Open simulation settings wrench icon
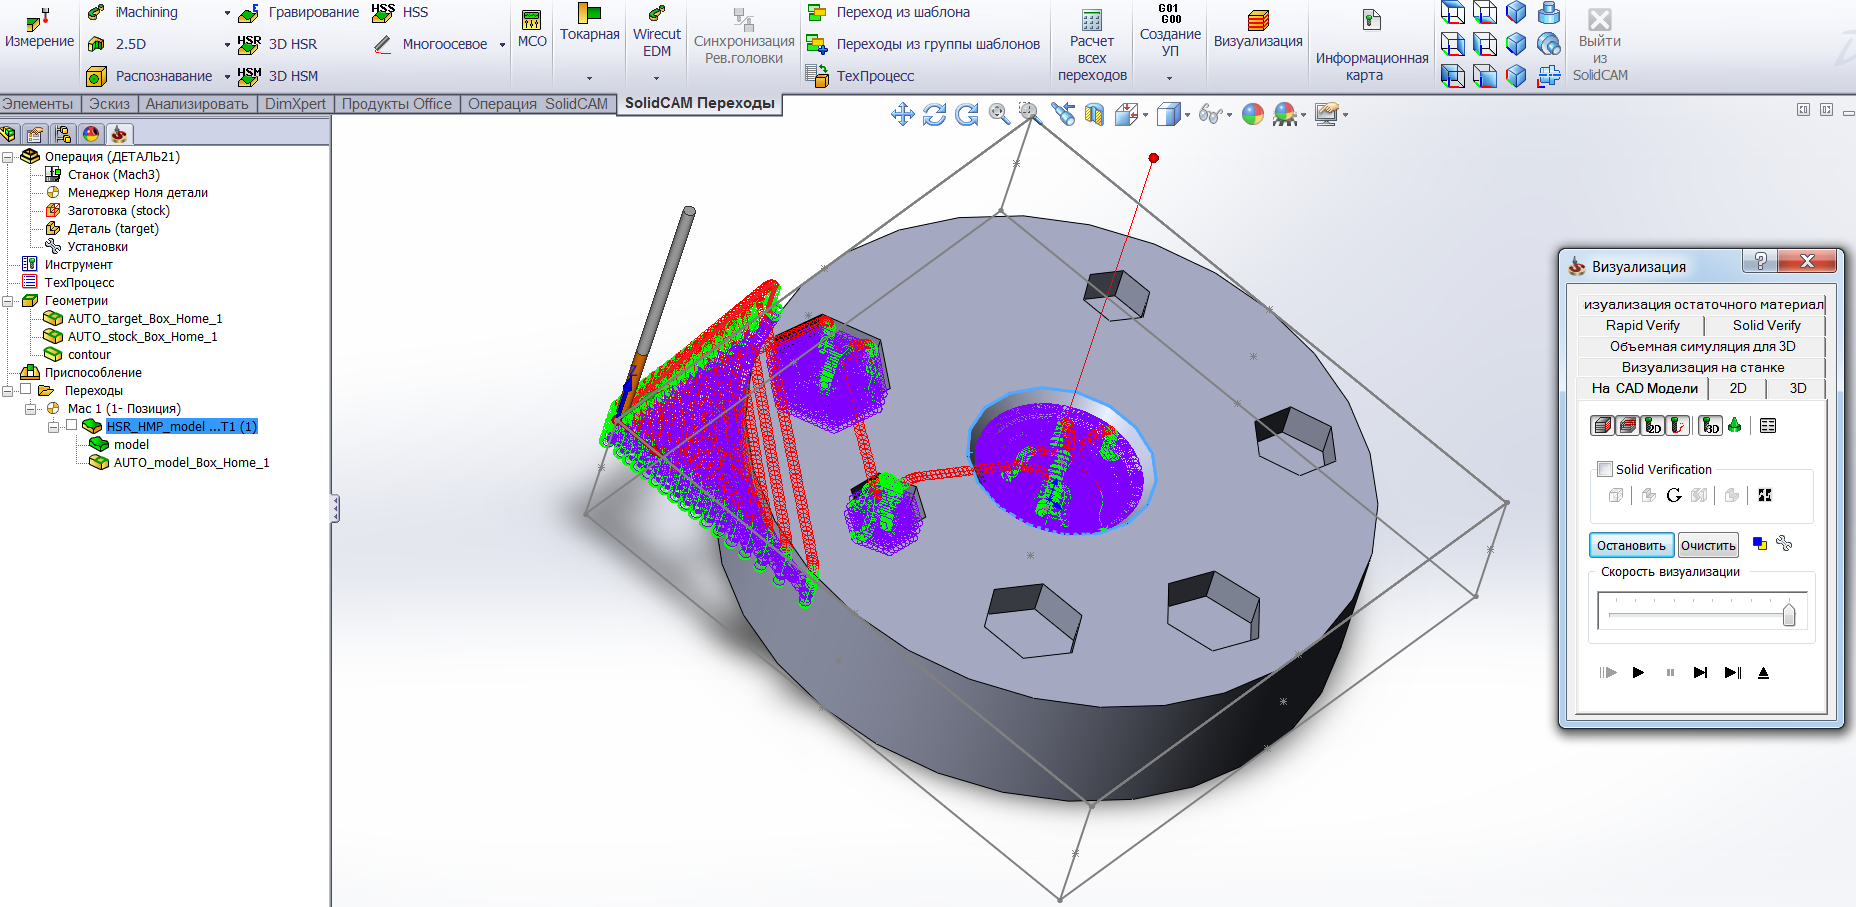 pos(1784,544)
